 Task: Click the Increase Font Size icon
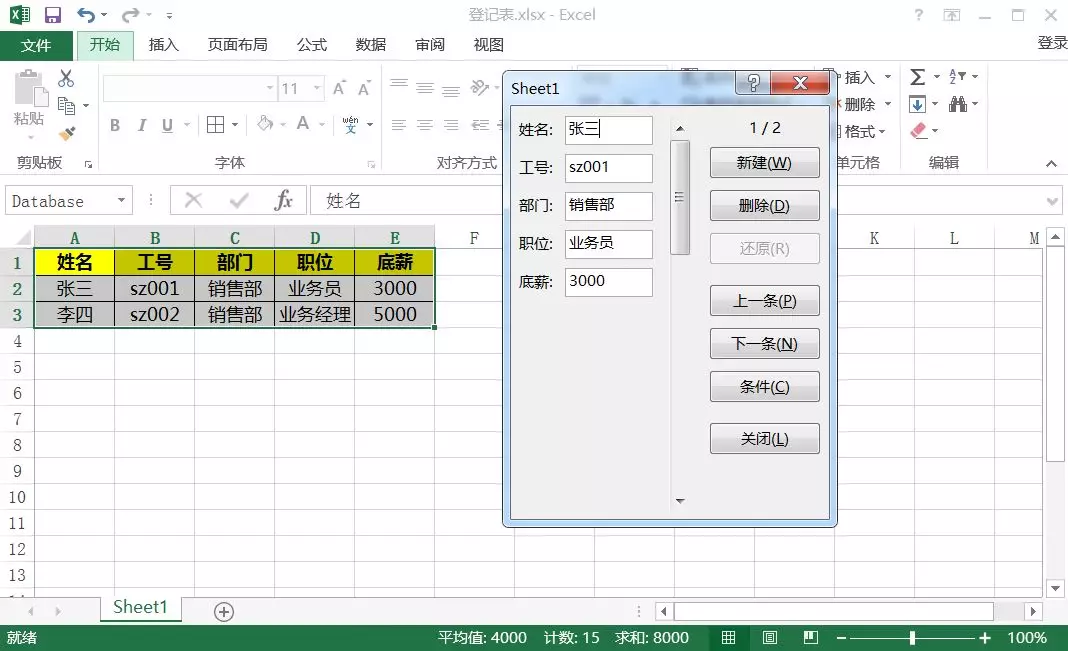(339, 88)
